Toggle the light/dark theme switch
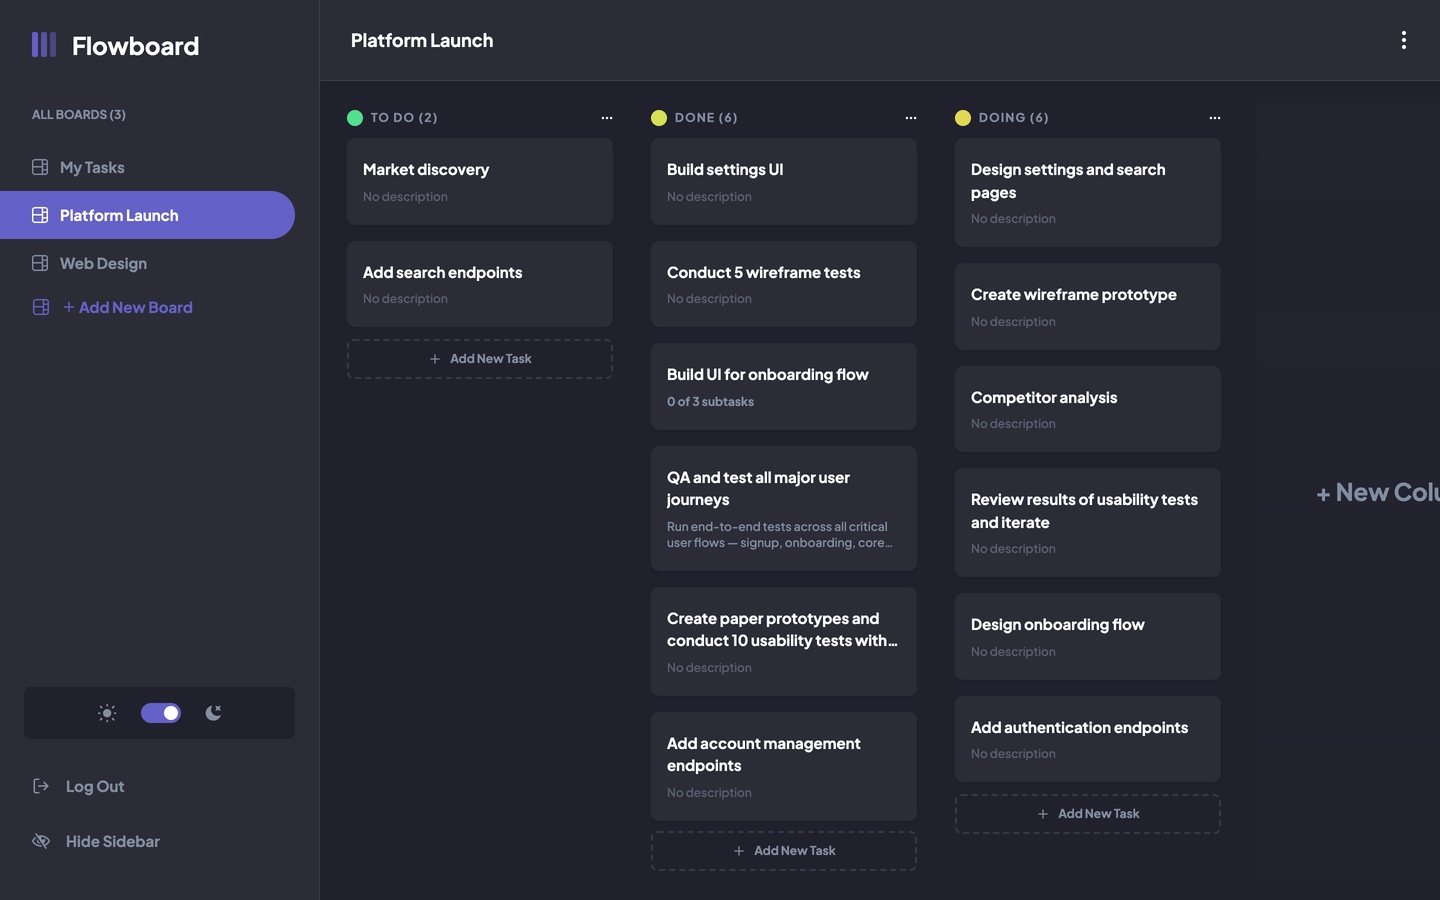This screenshot has width=1440, height=900. click(161, 713)
